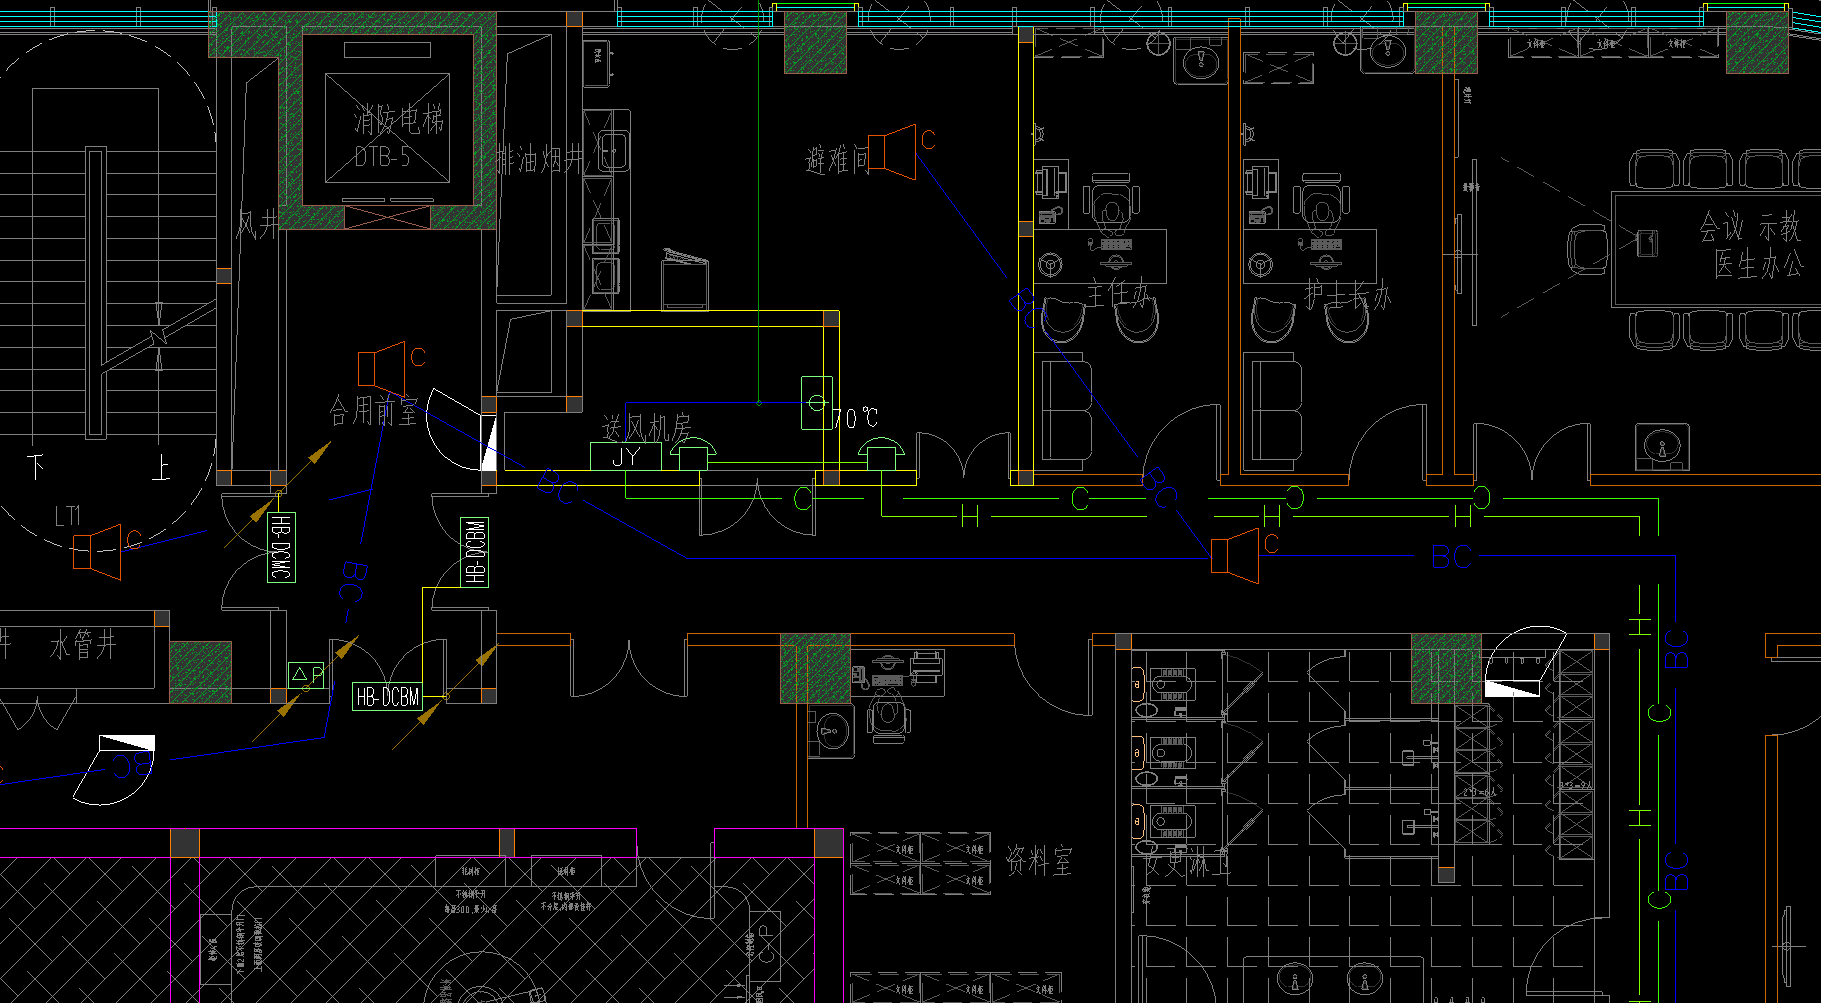Pick the vertical HB-DCBM device box

[475, 552]
